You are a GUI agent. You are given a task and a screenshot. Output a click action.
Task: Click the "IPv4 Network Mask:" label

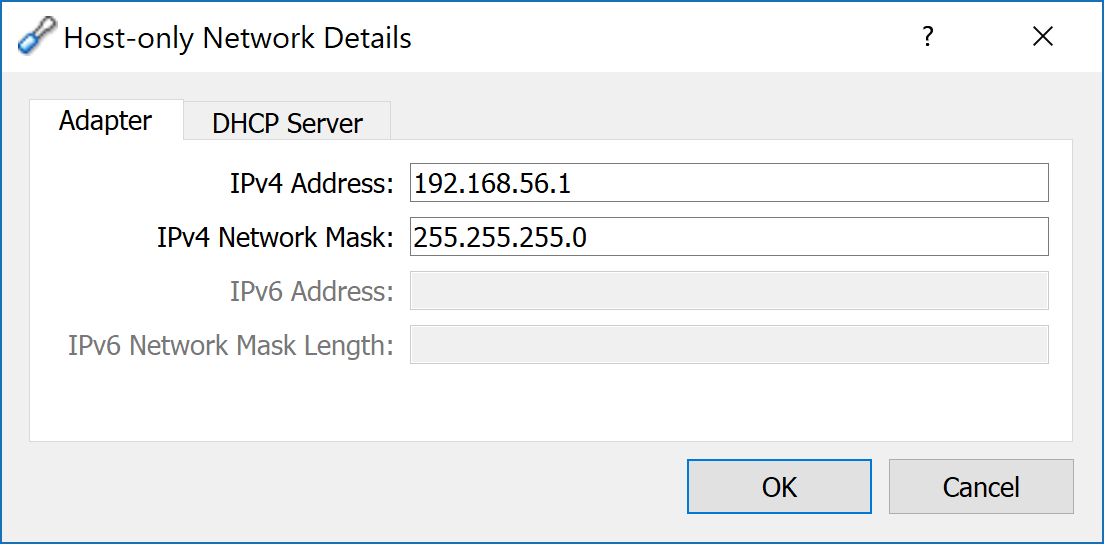click(x=275, y=238)
